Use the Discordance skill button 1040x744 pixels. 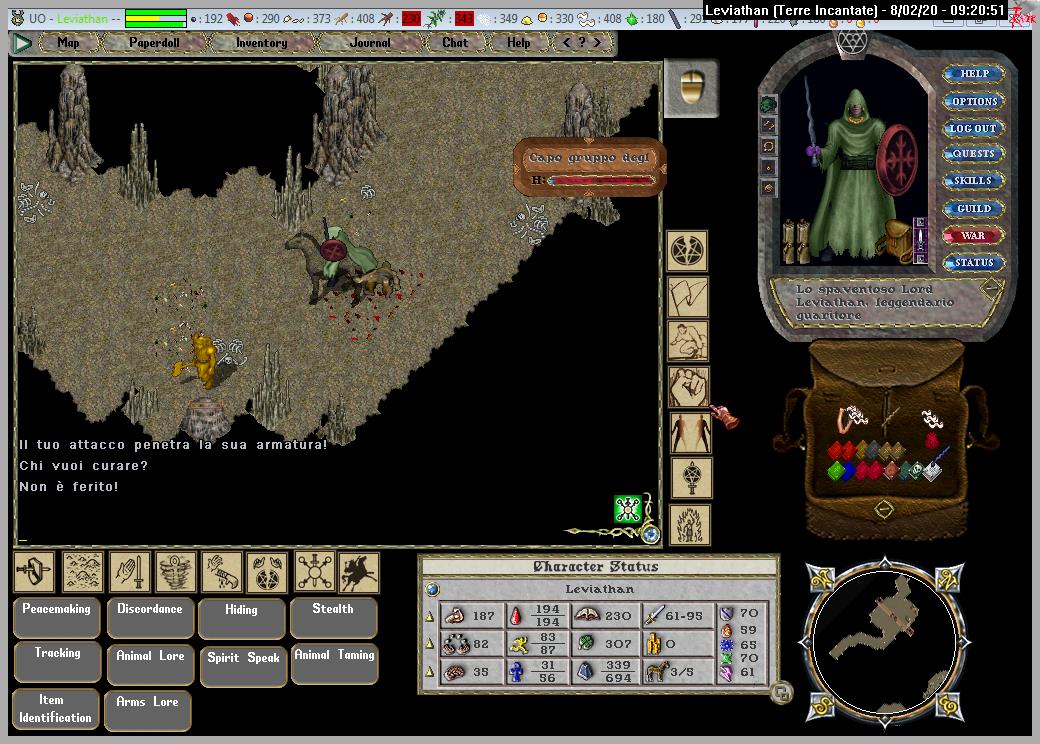tap(150, 617)
